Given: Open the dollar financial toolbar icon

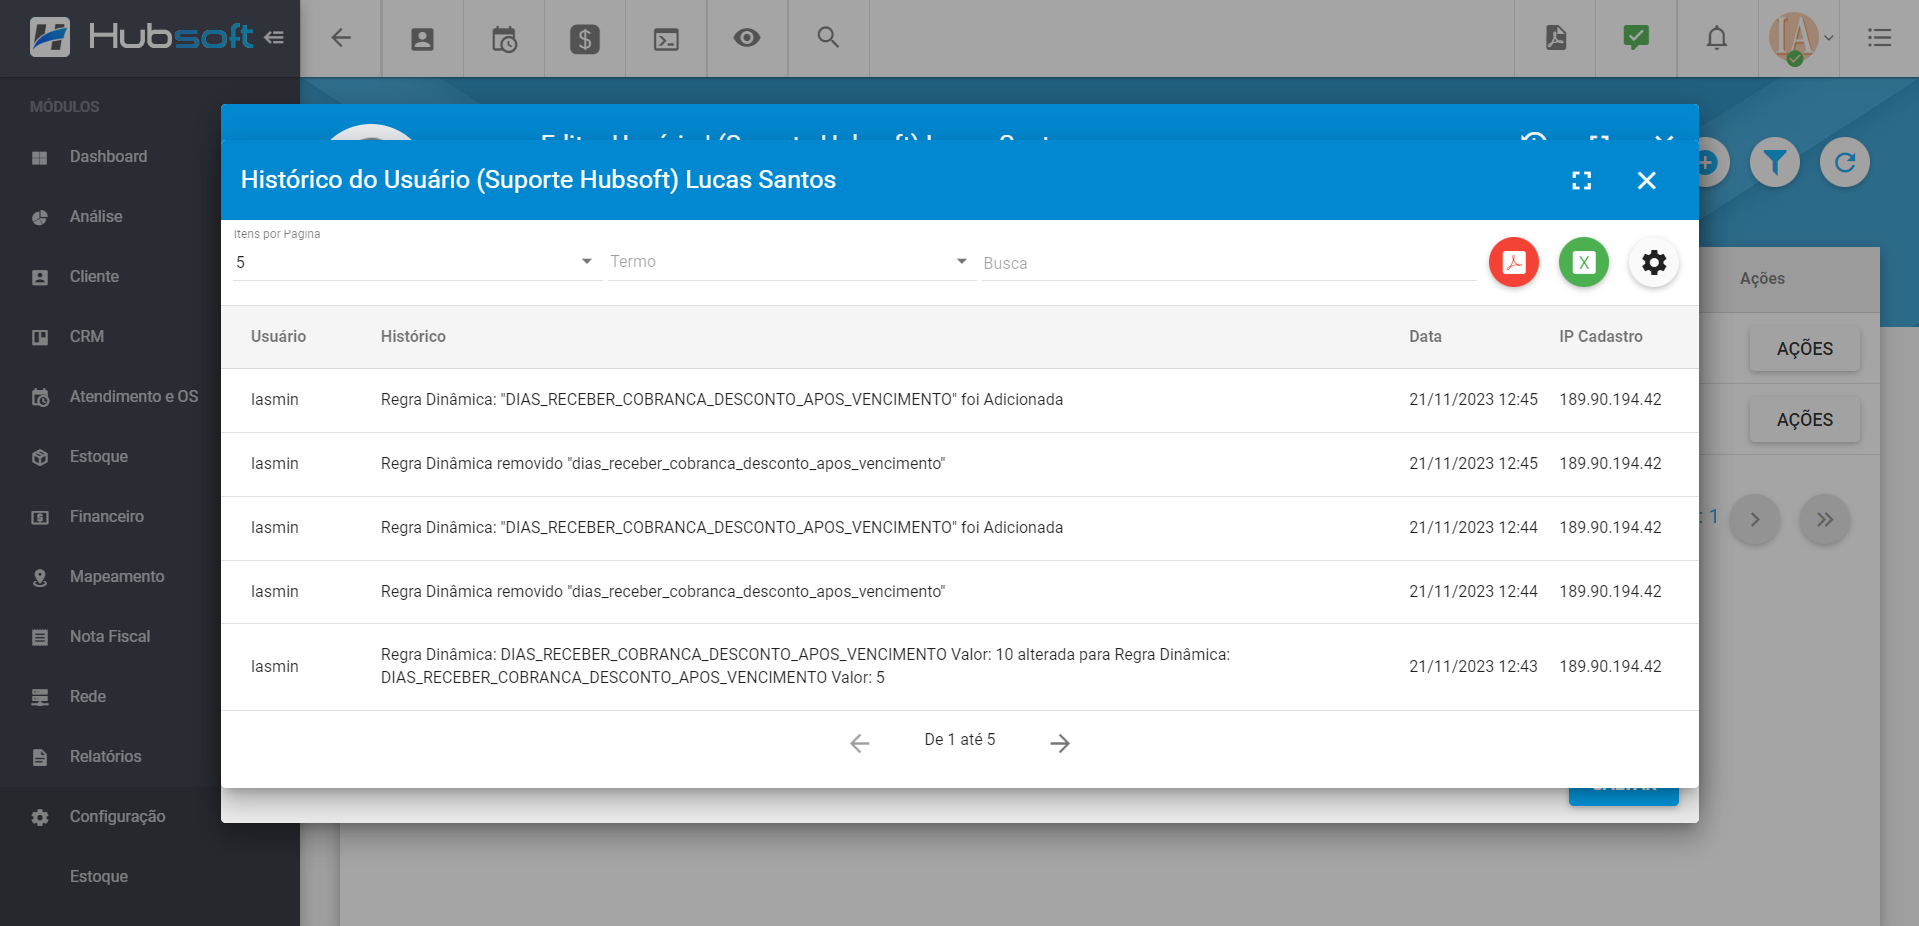Looking at the screenshot, I should [x=585, y=39].
